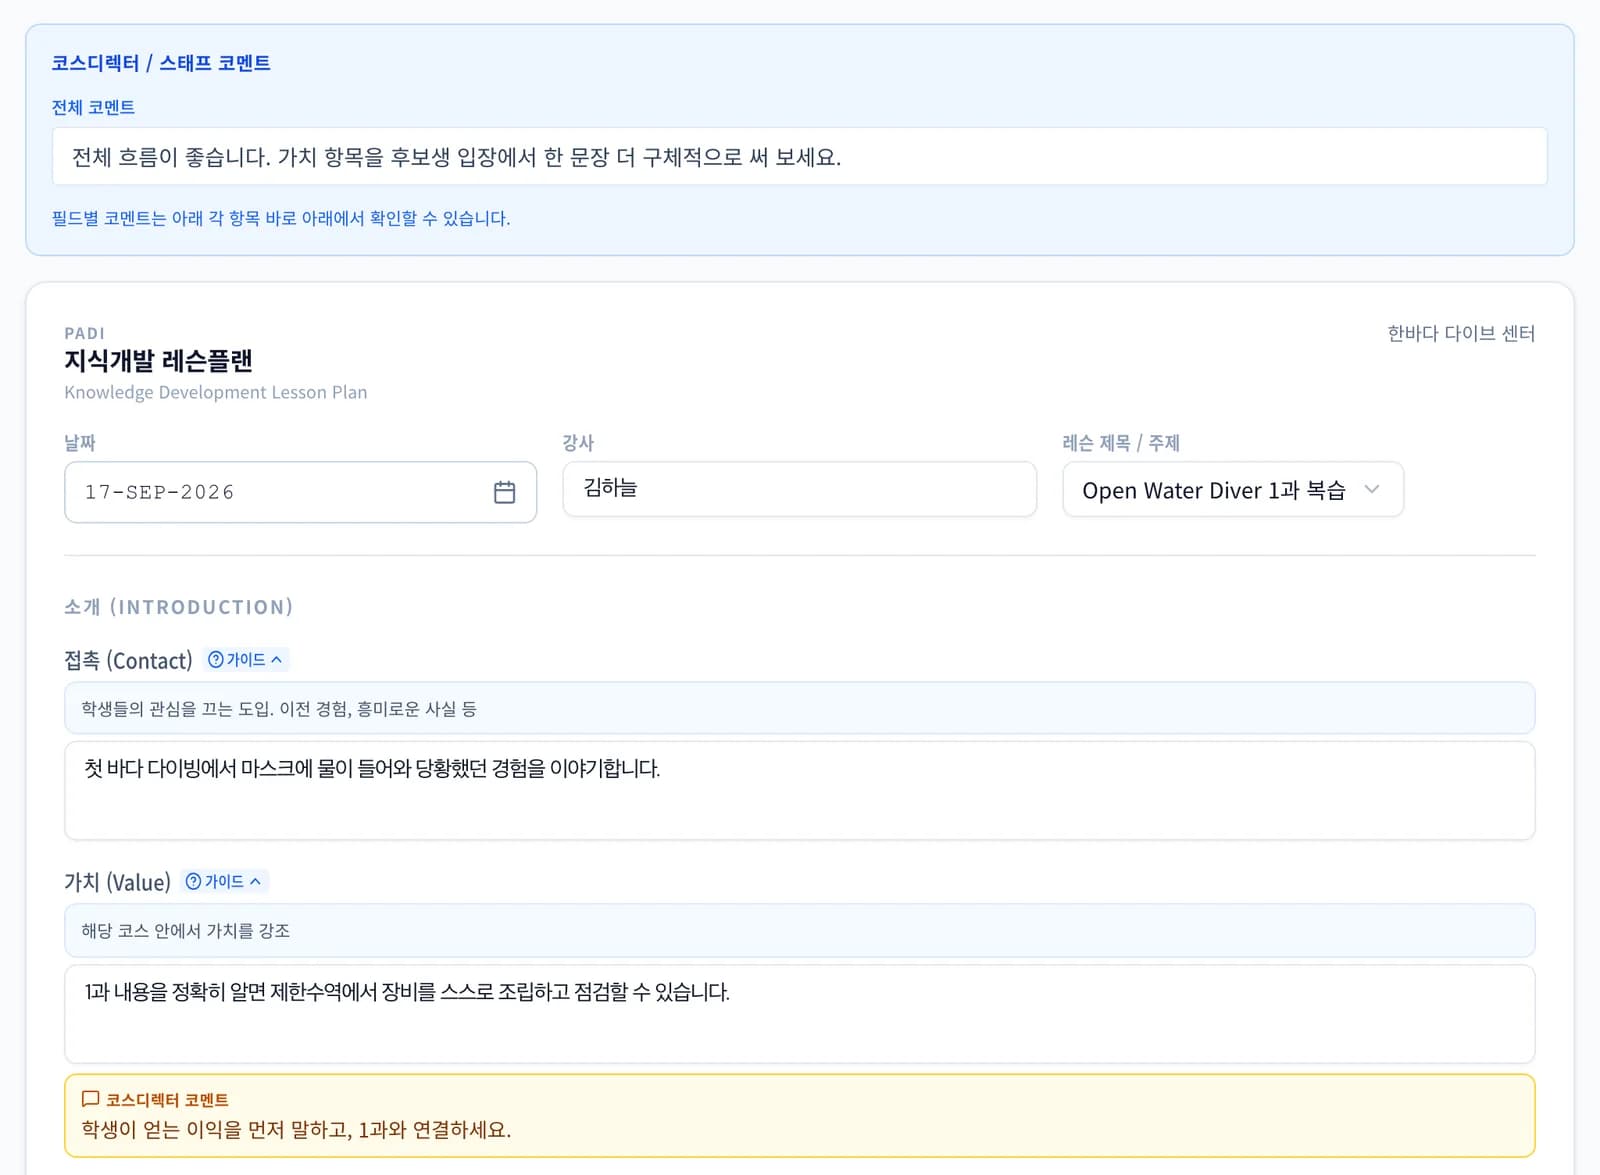This screenshot has height=1175, width=1600.
Task: Edit the 강사 name field 김하늘
Action: [x=799, y=489]
